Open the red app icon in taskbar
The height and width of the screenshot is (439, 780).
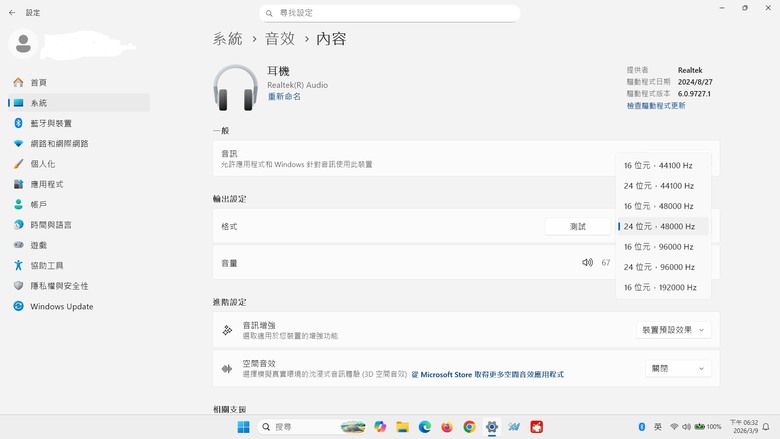pos(536,427)
